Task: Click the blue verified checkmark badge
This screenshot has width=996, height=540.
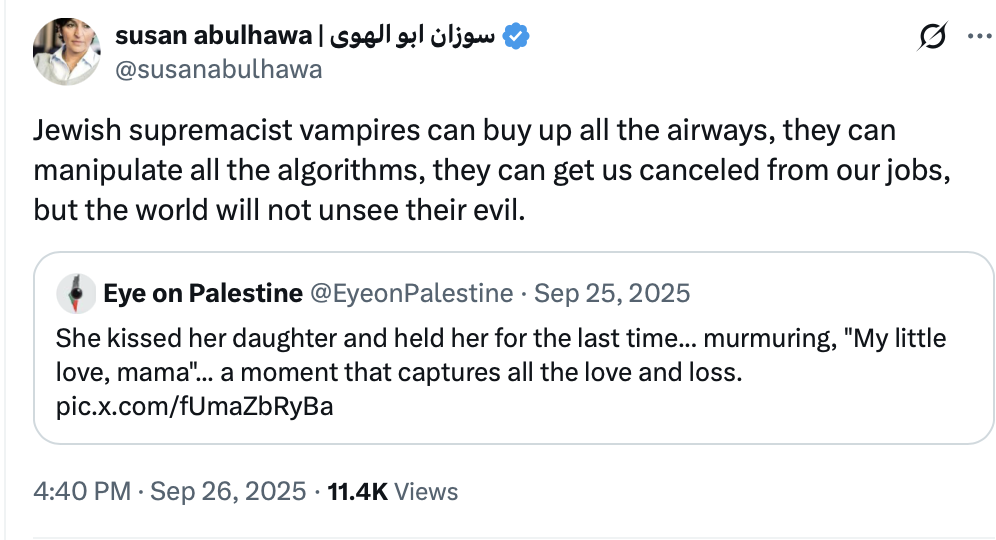Action: pos(516,37)
